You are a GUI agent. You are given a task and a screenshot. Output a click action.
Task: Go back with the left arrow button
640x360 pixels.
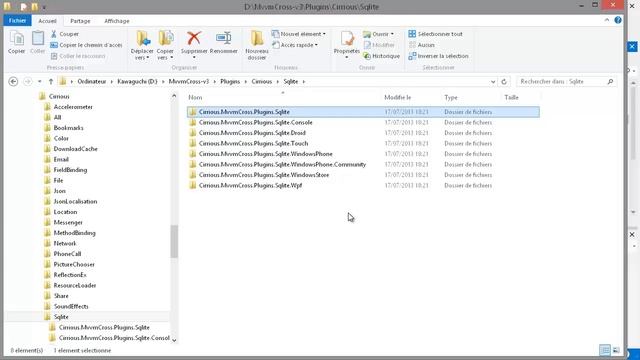click(13, 82)
